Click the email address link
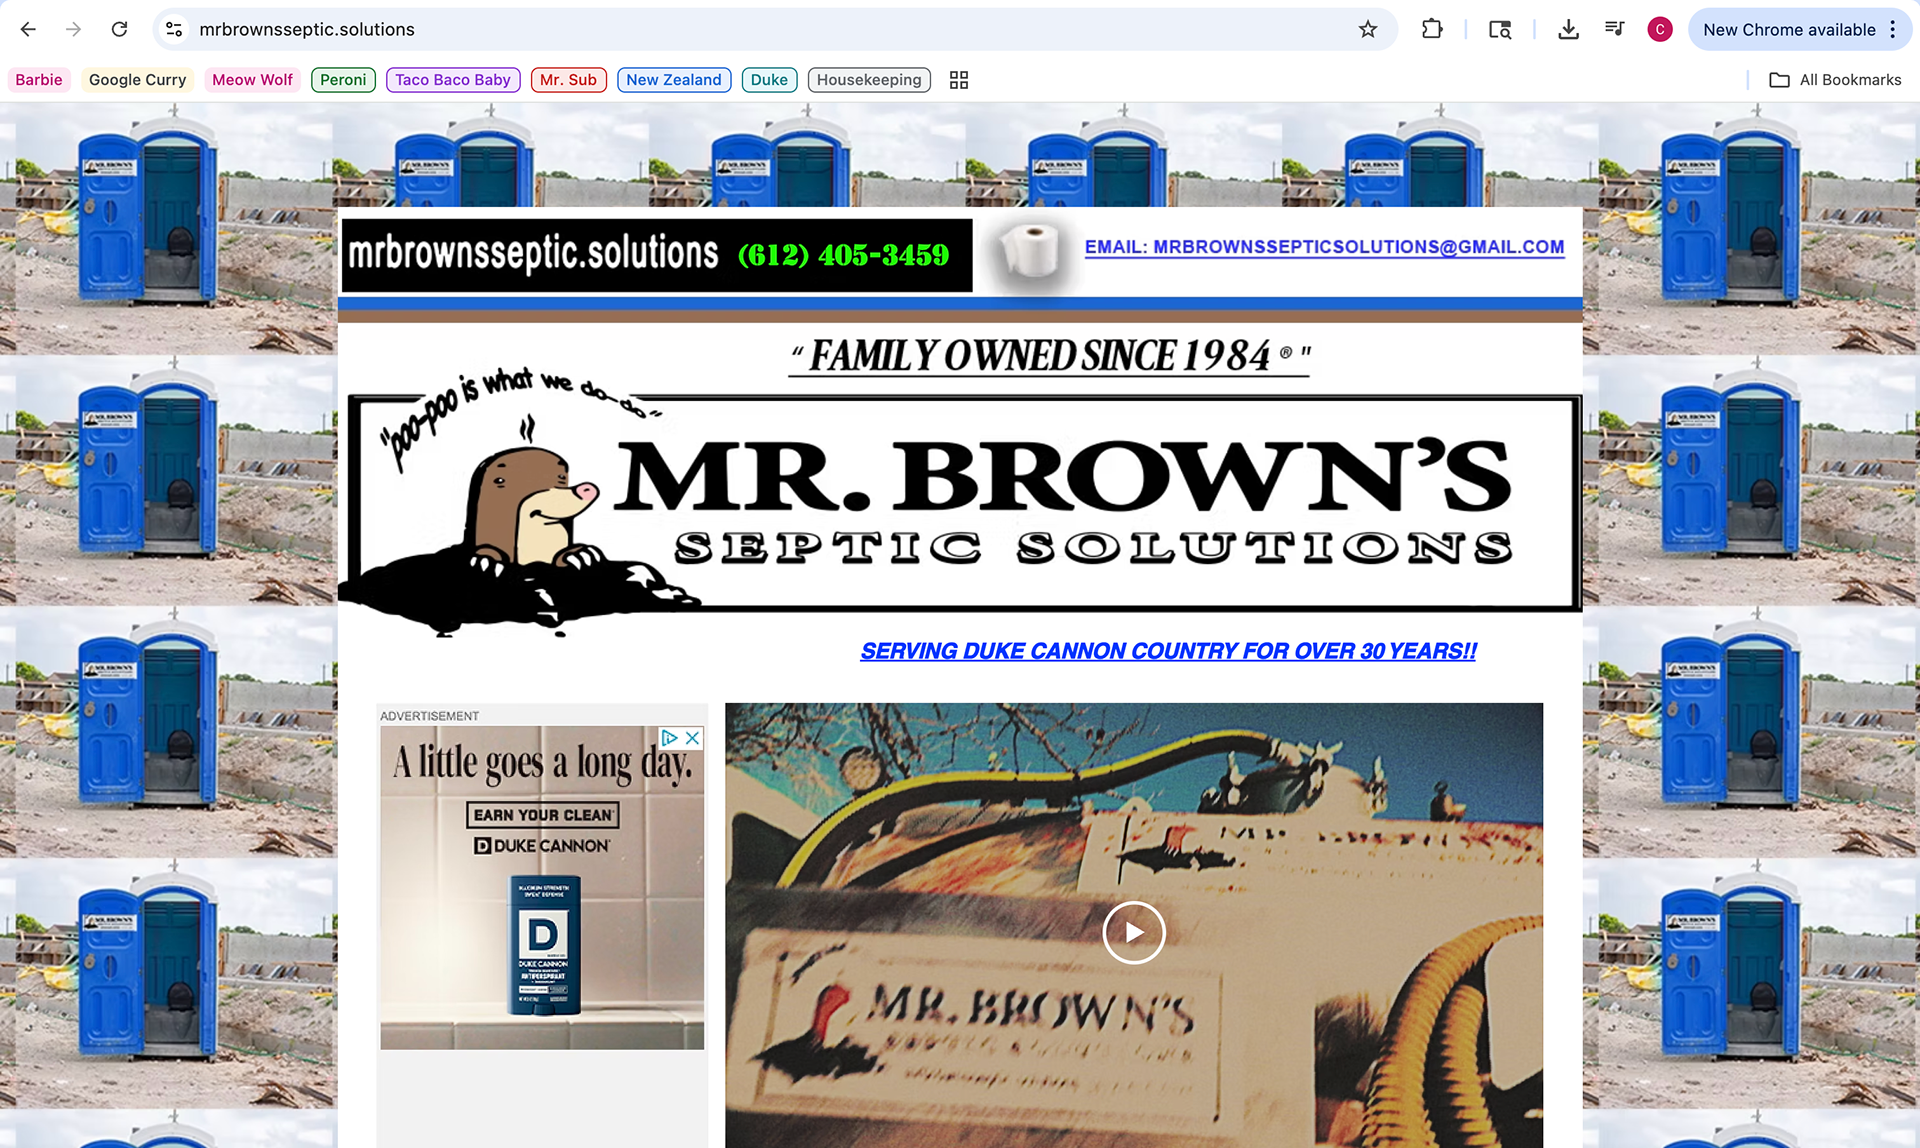Image resolution: width=1920 pixels, height=1148 pixels. [1324, 247]
